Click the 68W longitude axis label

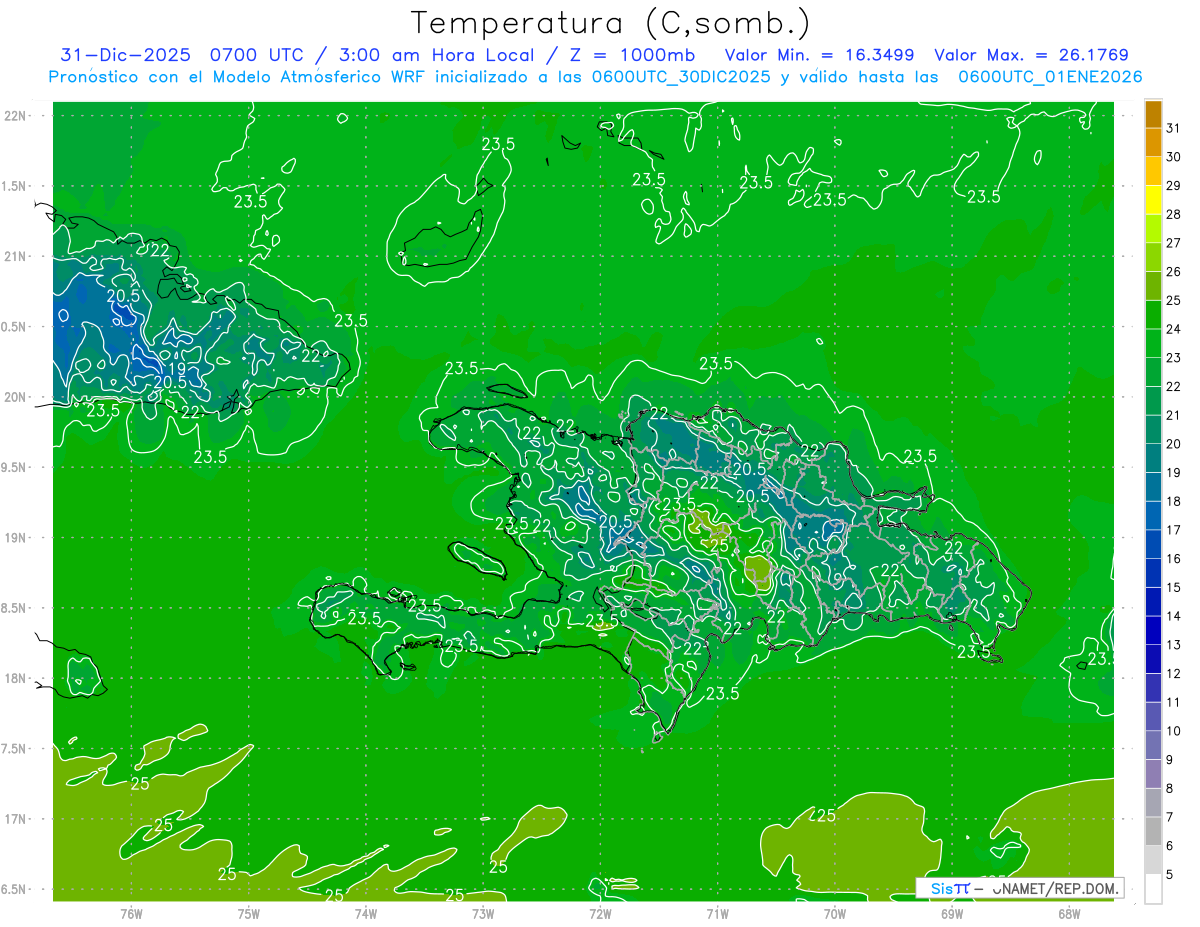(x=1069, y=913)
